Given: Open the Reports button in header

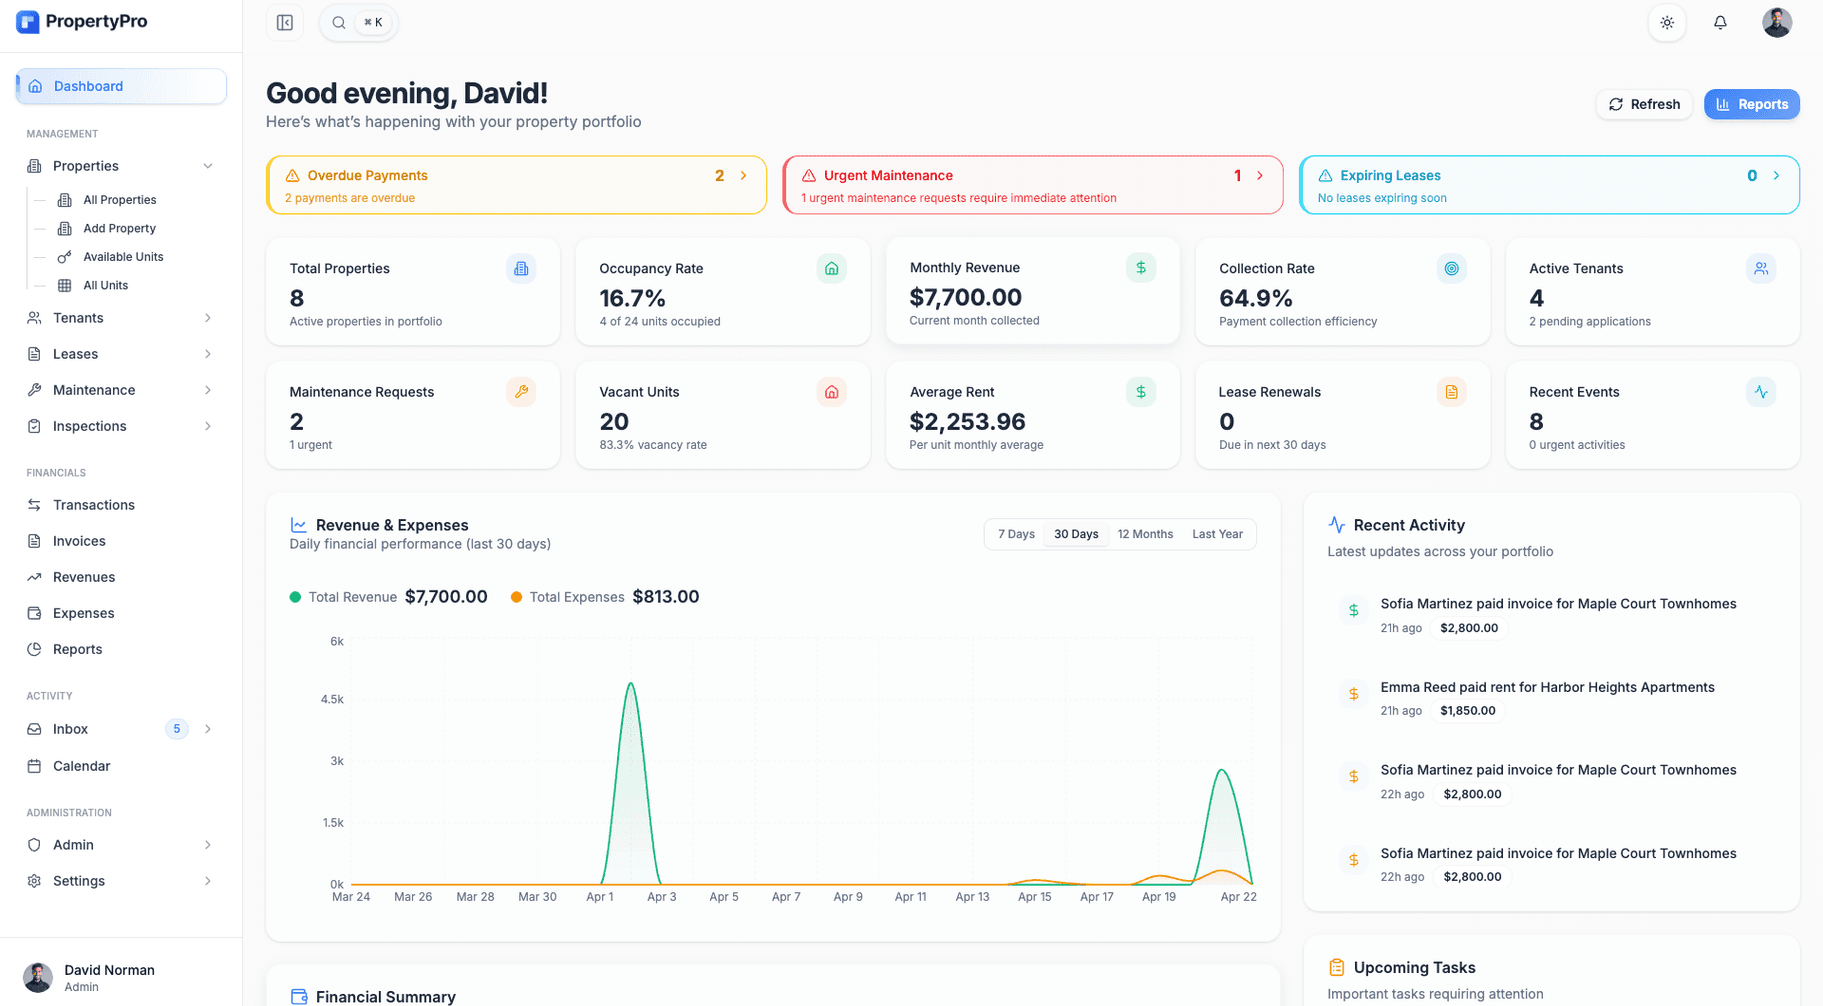Looking at the screenshot, I should tap(1752, 104).
